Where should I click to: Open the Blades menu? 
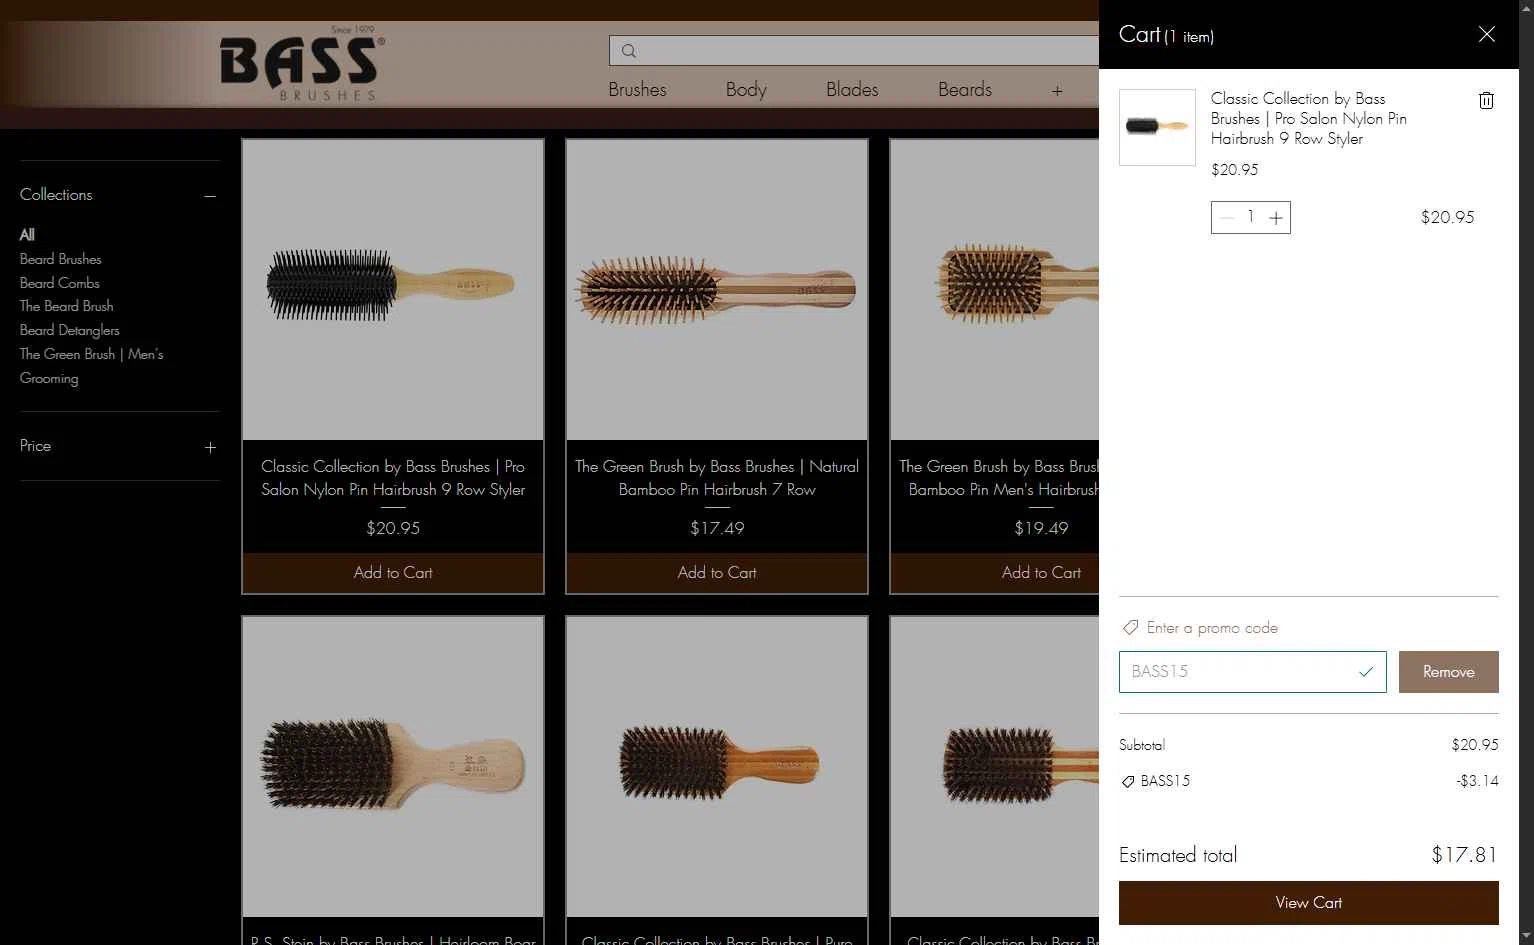pyautogui.click(x=852, y=89)
